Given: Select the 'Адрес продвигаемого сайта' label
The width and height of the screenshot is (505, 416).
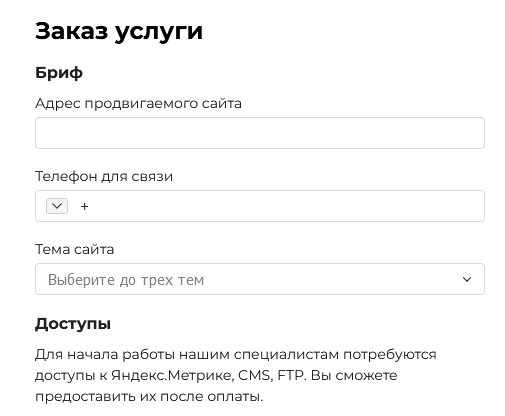Looking at the screenshot, I should (138, 103).
